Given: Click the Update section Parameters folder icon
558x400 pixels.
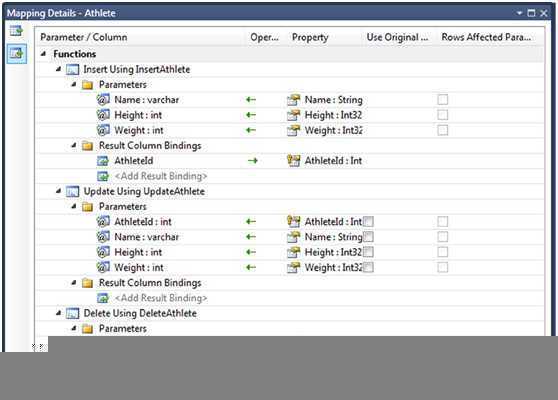Looking at the screenshot, I should coord(88,207).
